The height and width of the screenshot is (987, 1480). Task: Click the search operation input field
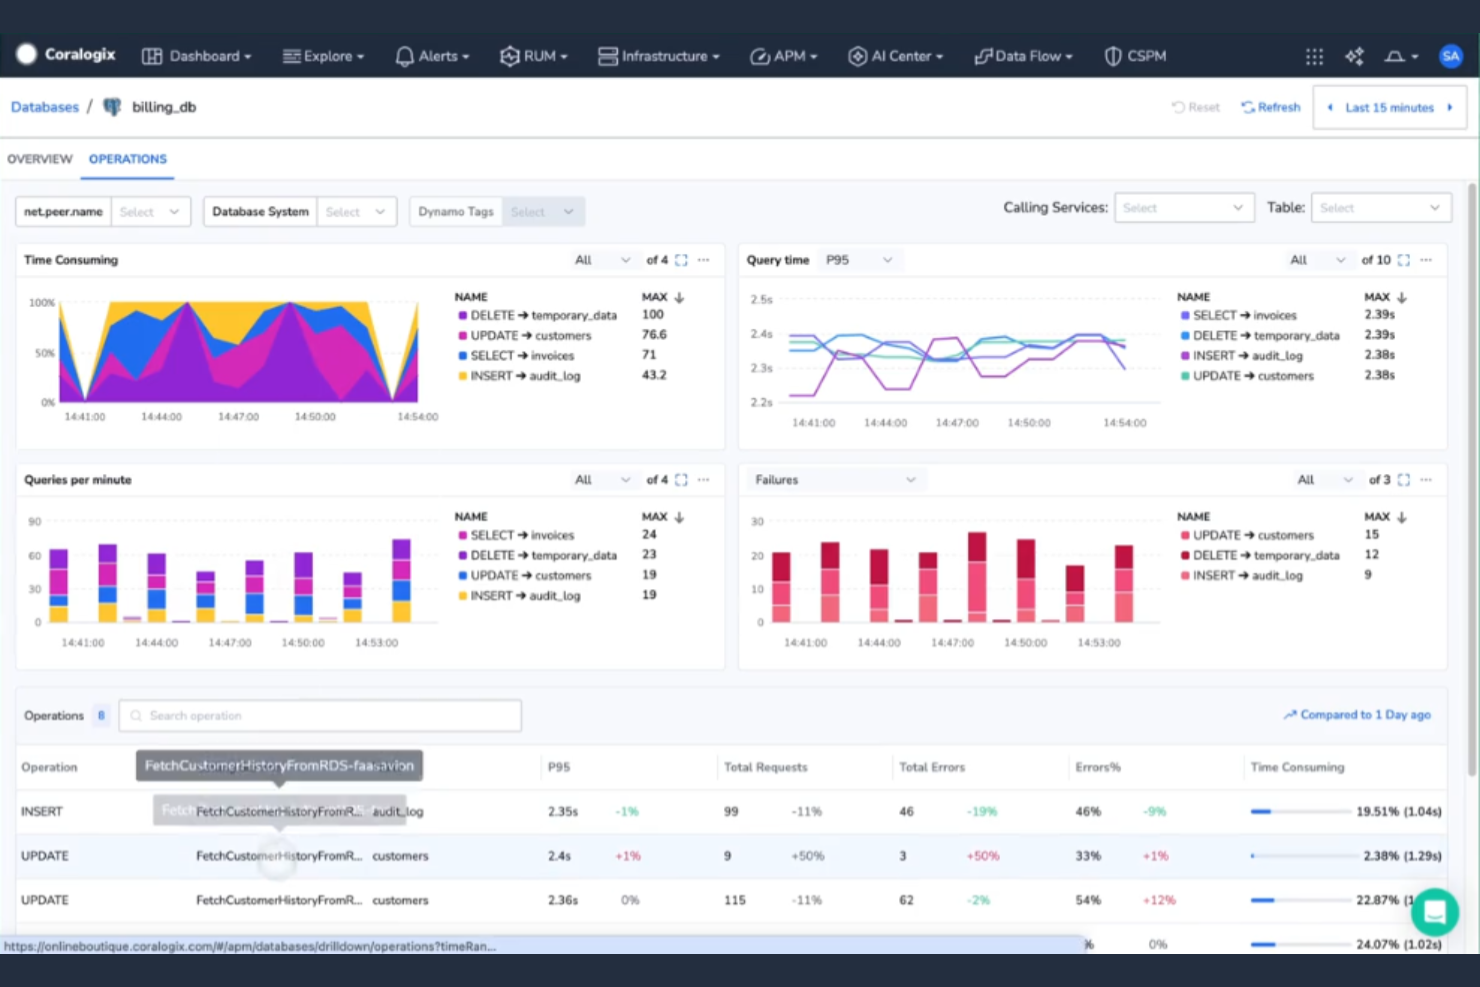(320, 715)
